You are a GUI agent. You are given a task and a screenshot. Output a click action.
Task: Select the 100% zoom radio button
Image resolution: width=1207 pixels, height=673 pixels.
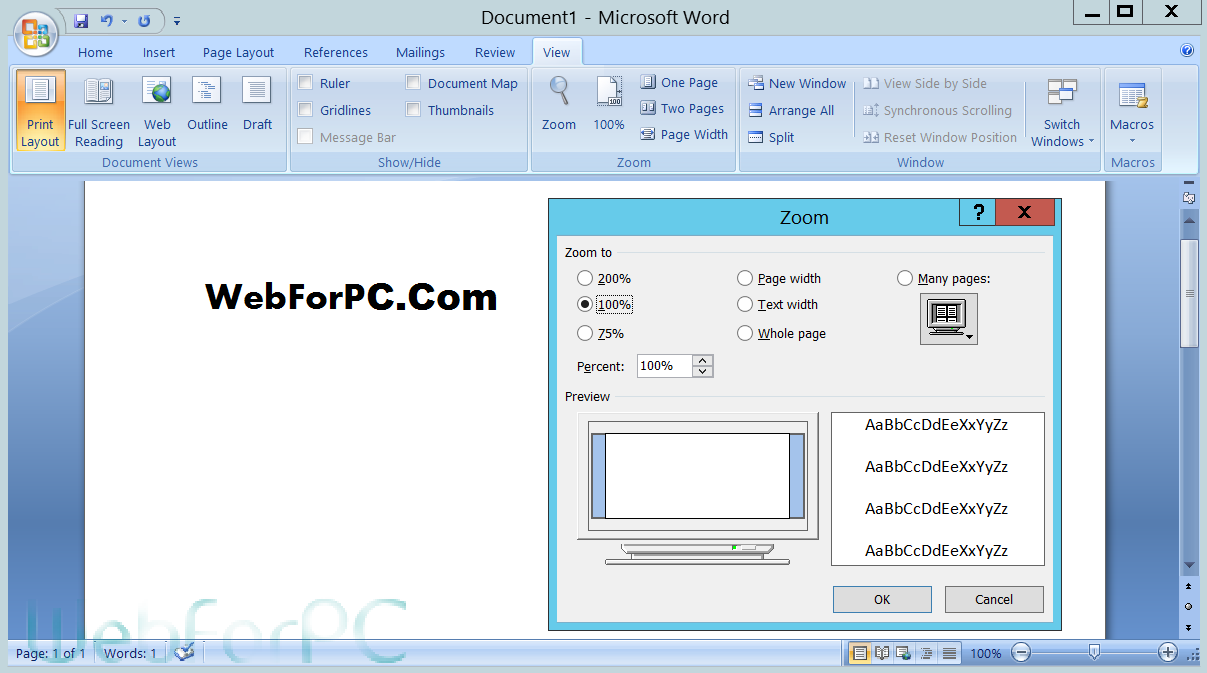click(585, 305)
